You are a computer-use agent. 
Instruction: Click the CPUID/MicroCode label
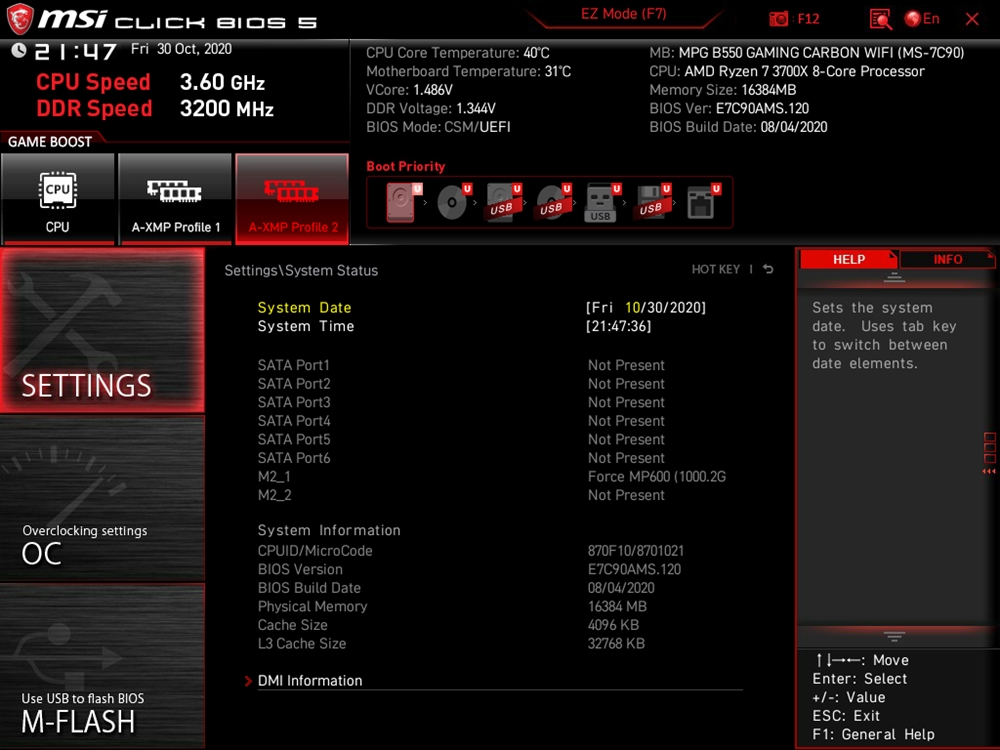coord(315,550)
